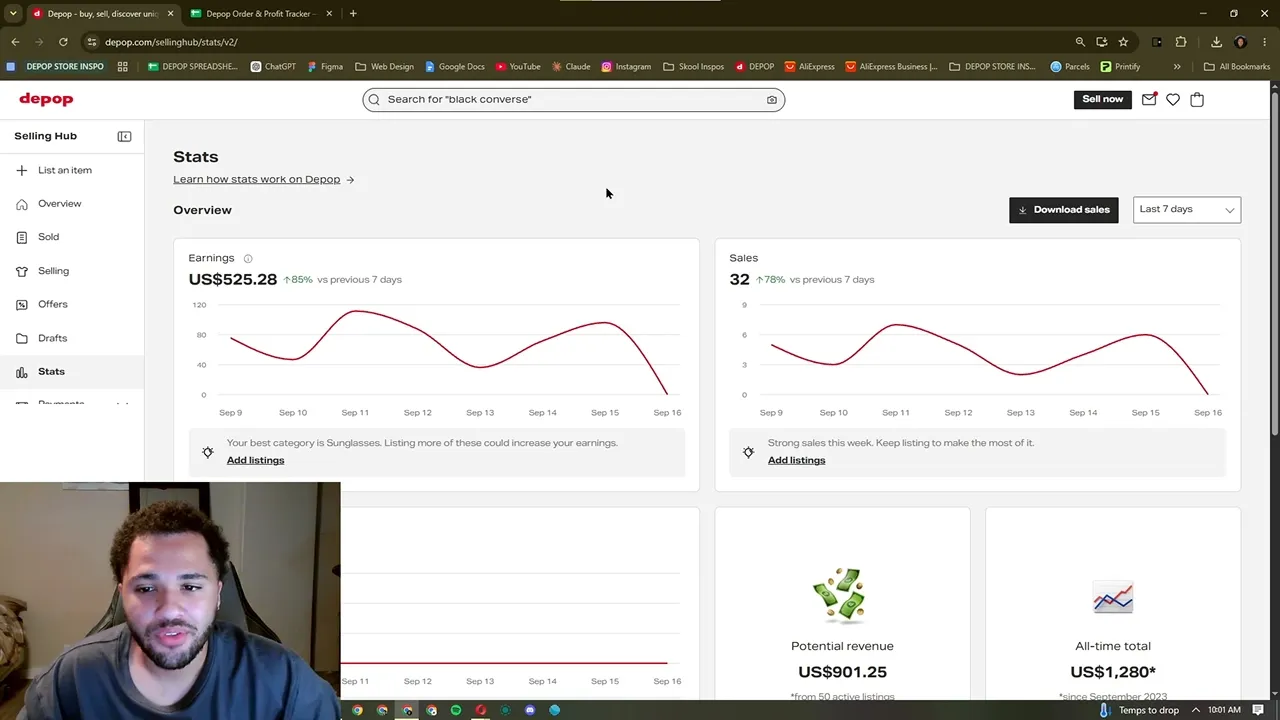Viewport: 1280px width, 720px height.
Task: Open the Last 7 days dropdown
Action: pyautogui.click(x=1186, y=209)
